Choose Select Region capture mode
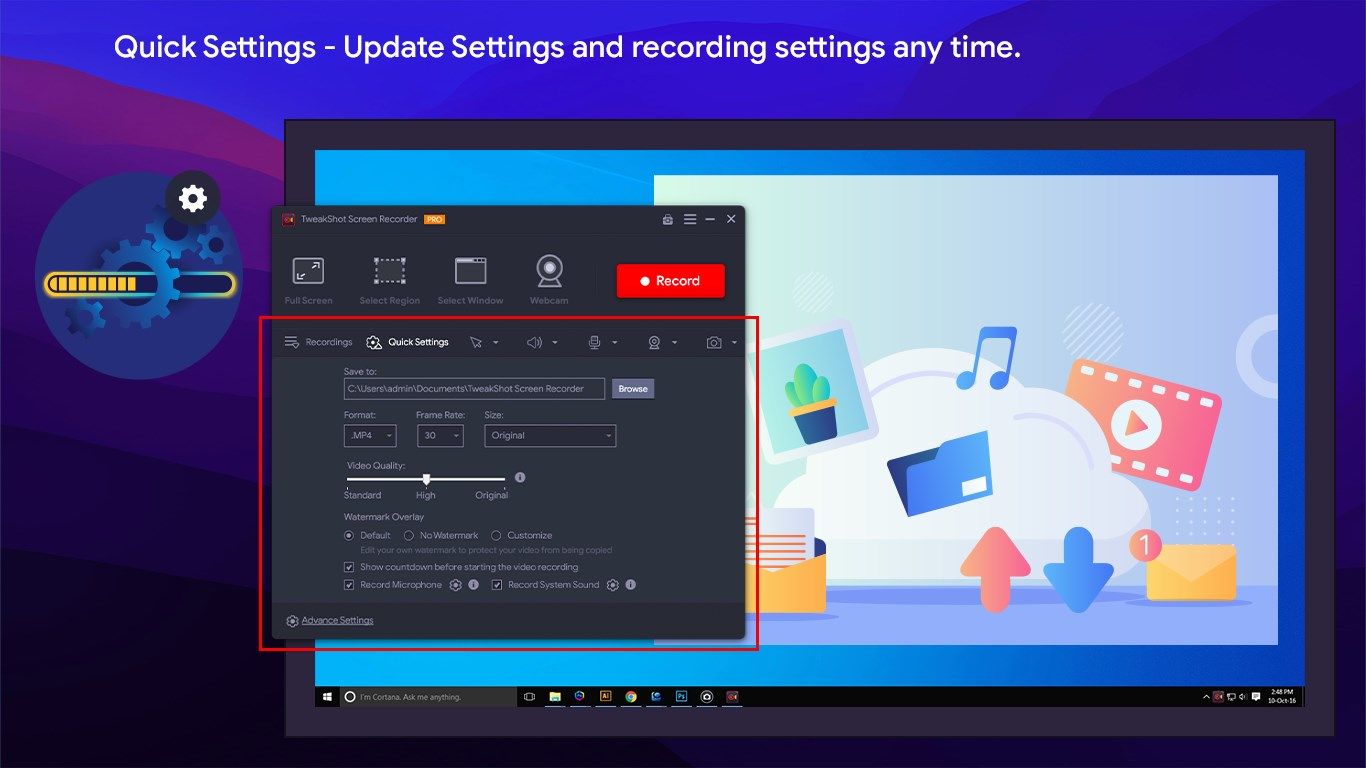The height and width of the screenshot is (768, 1366). (x=389, y=280)
